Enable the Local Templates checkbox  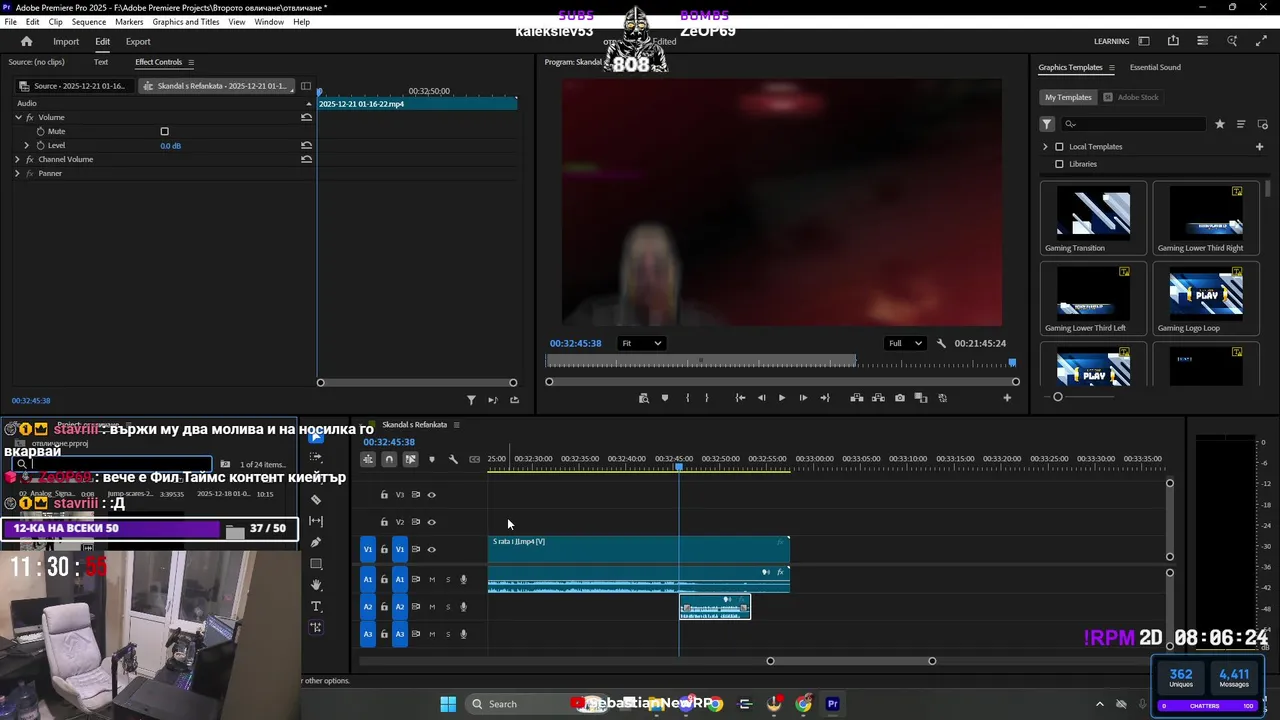[1059, 147]
